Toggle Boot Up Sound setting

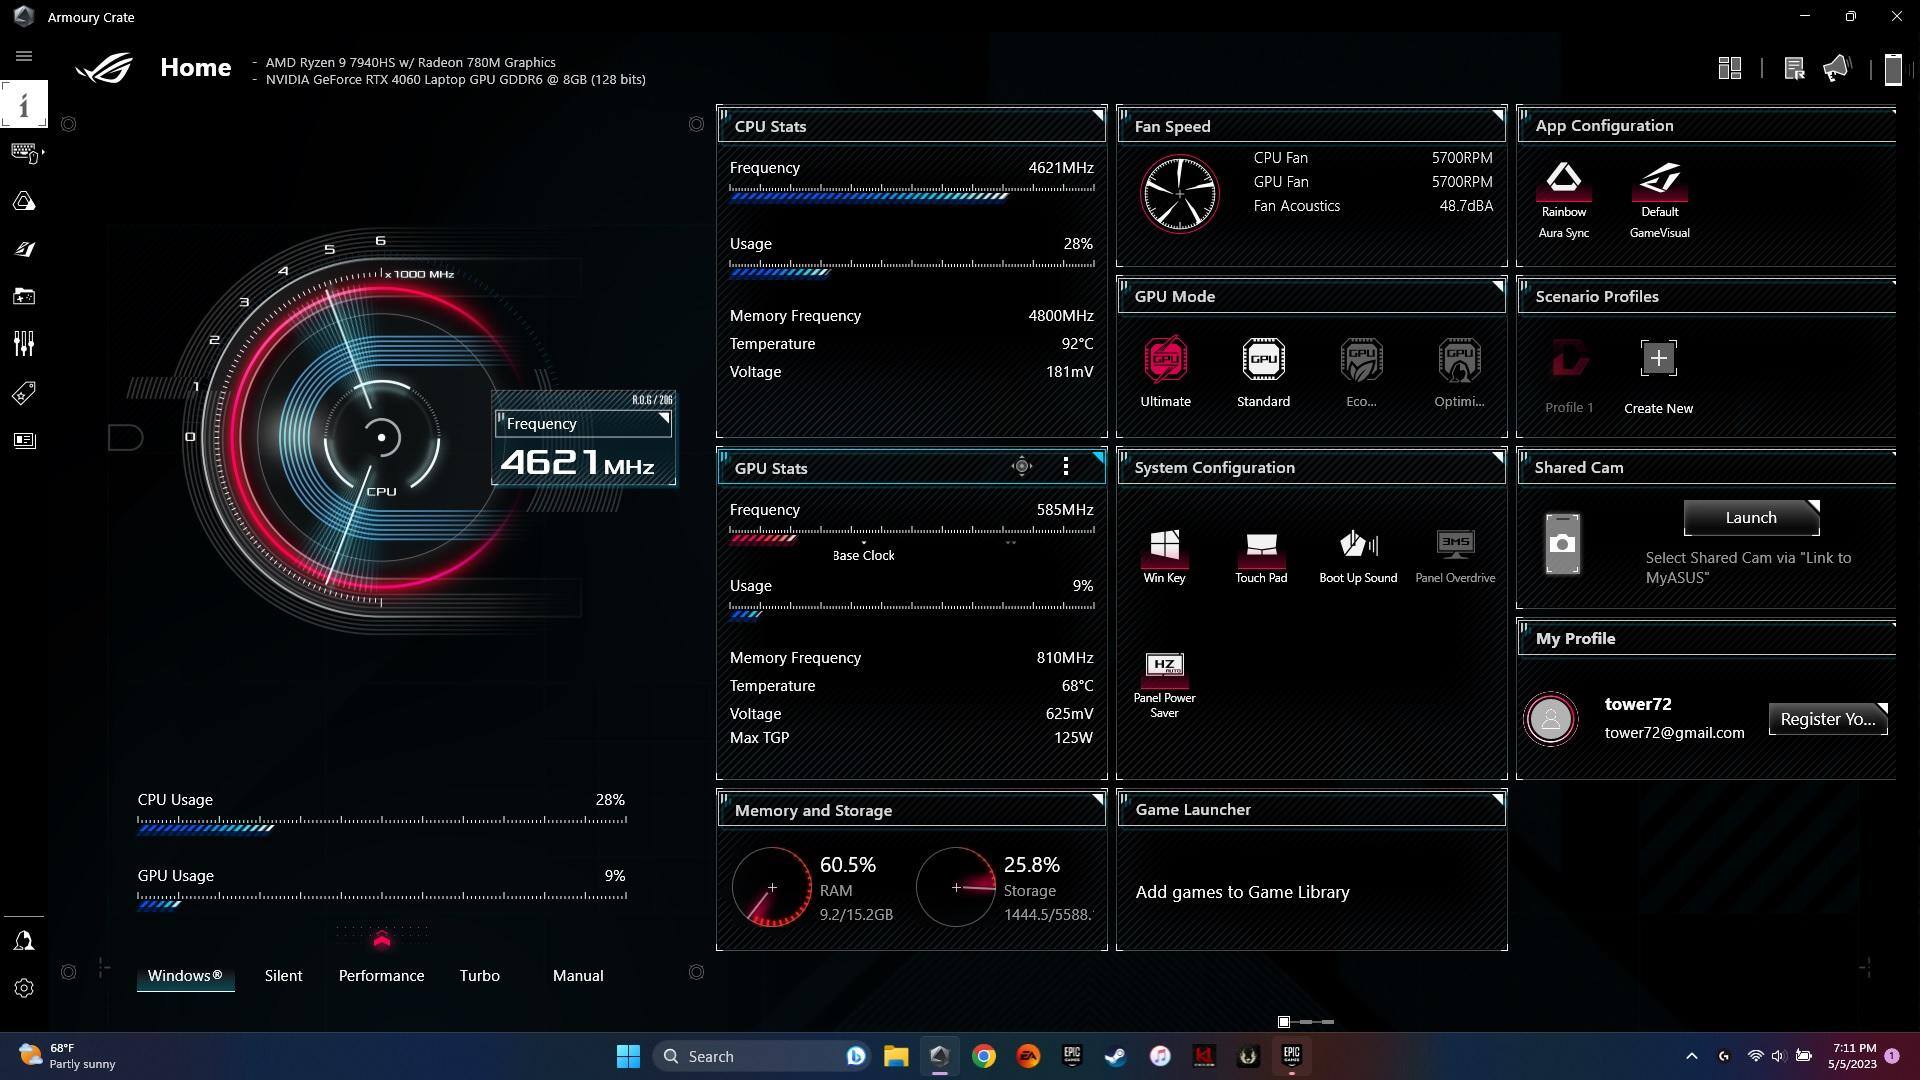[x=1357, y=545]
